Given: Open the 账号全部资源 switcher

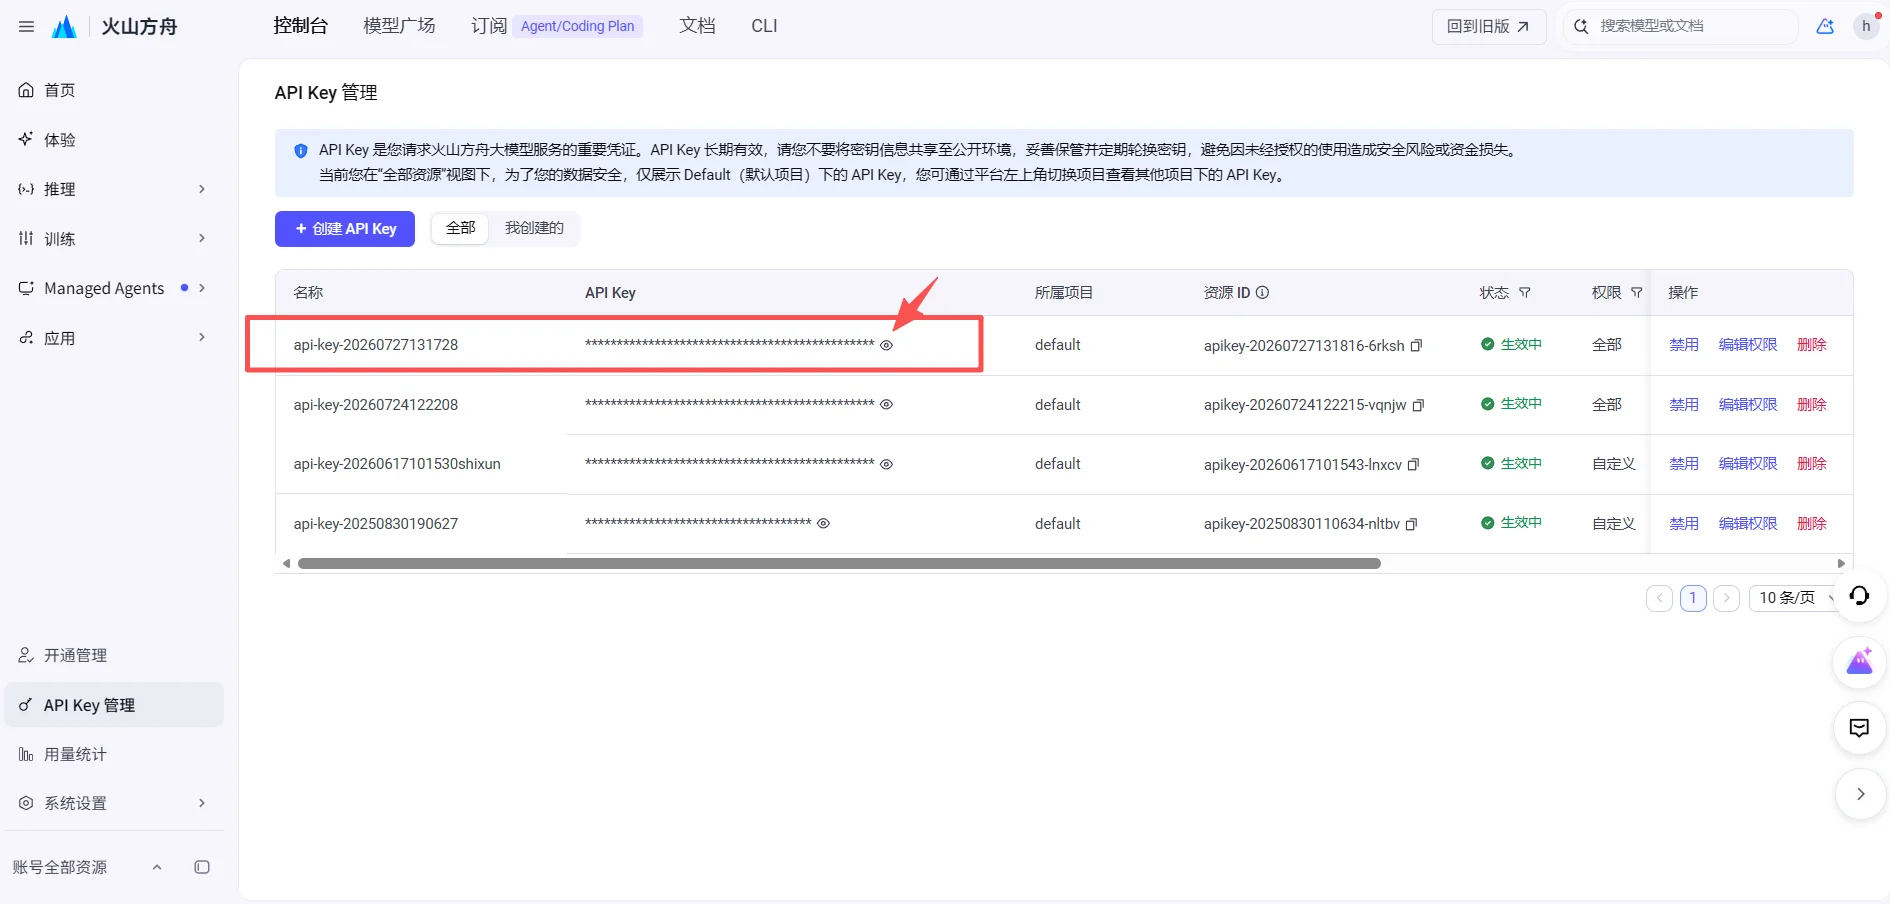Looking at the screenshot, I should 87,867.
